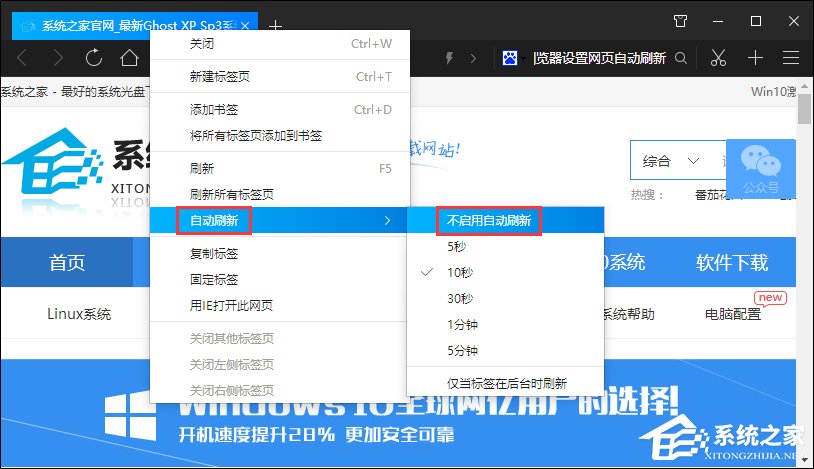Select 用IE打开此网页 entry

[278, 305]
